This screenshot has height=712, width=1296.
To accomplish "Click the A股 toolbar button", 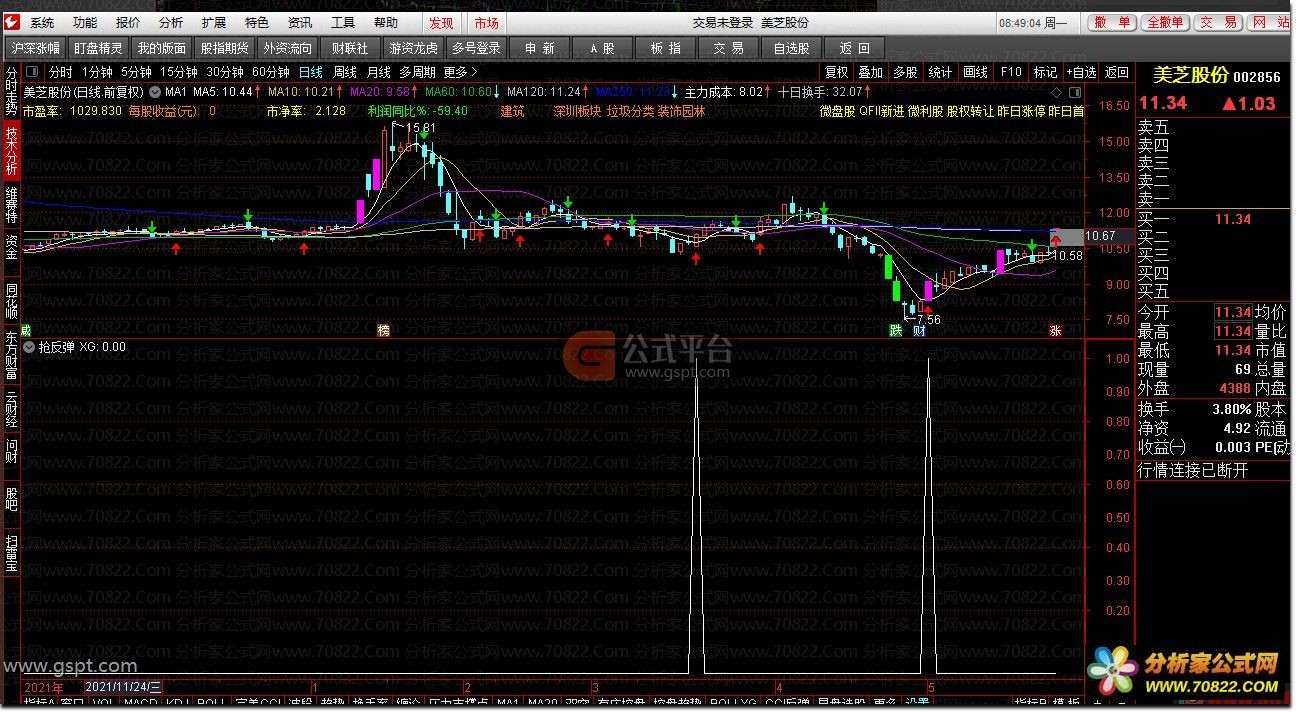I will pyautogui.click(x=602, y=47).
